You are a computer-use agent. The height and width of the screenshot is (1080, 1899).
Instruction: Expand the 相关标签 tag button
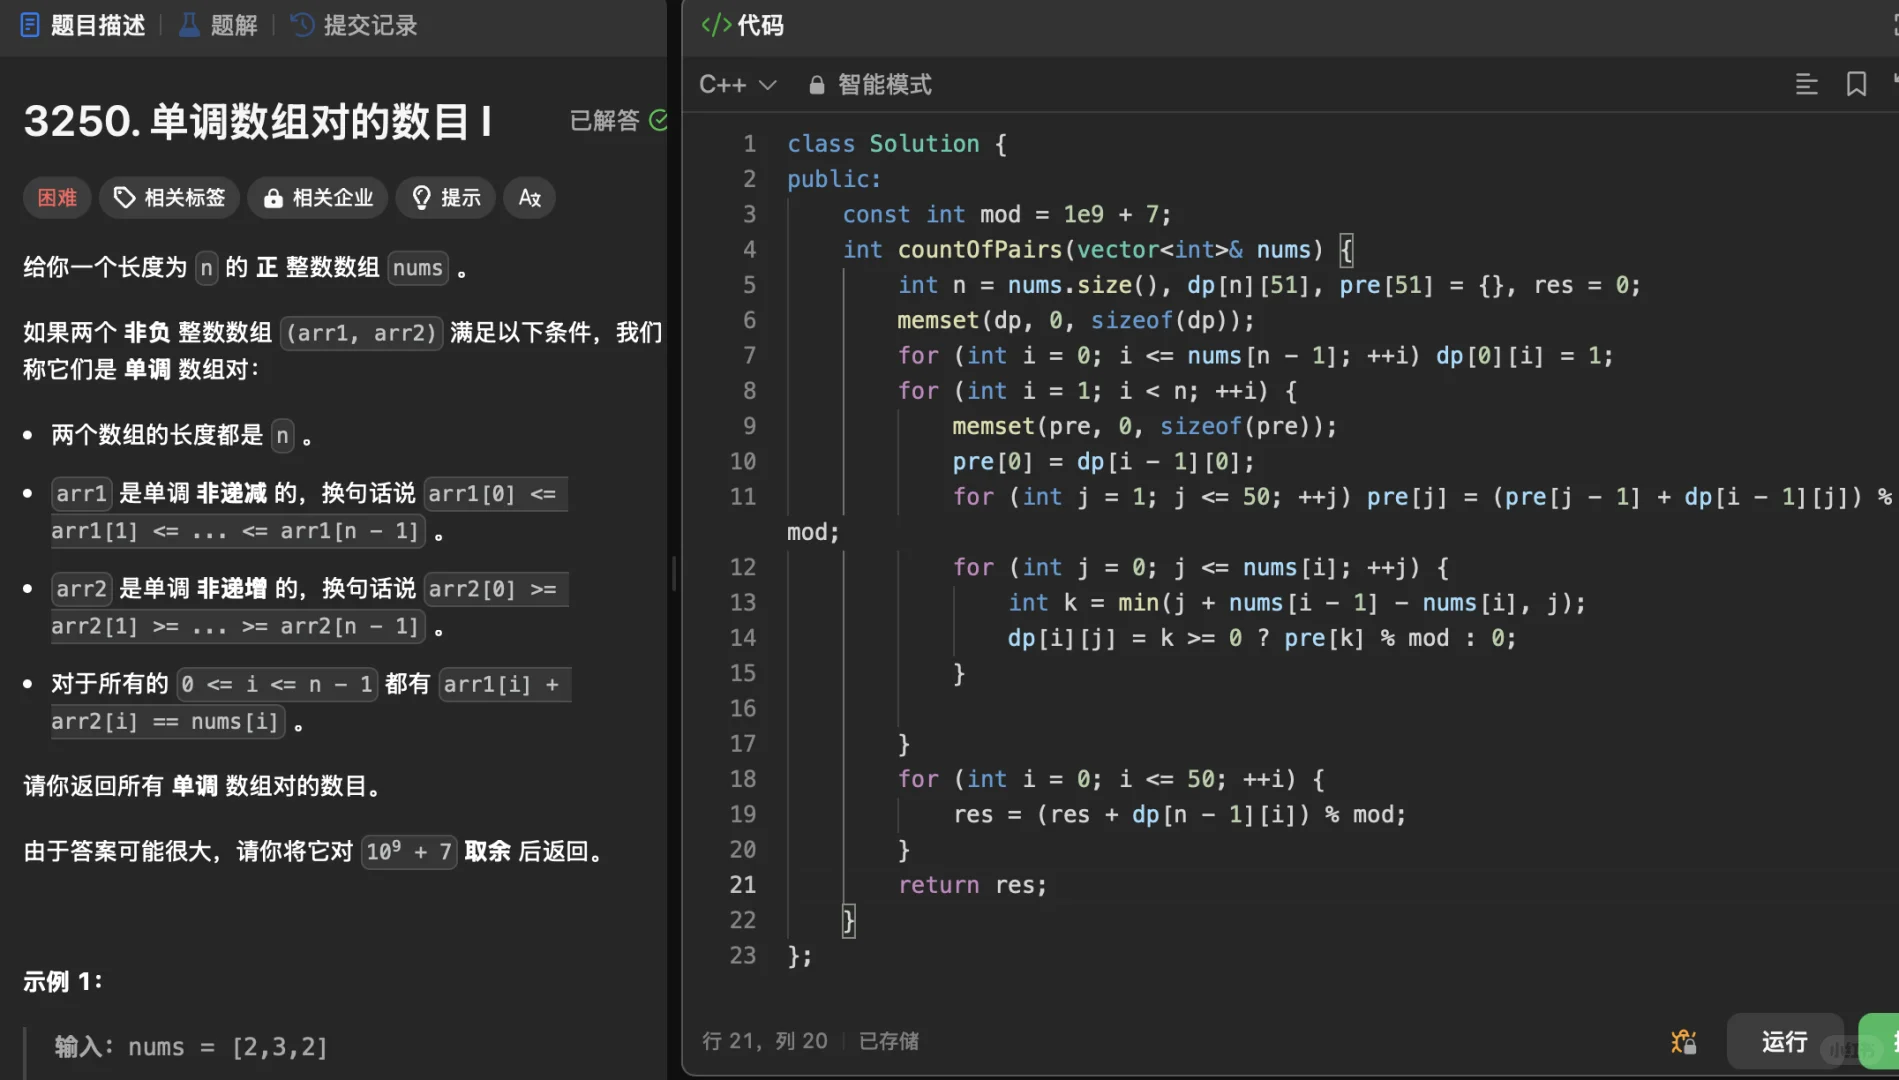point(169,198)
